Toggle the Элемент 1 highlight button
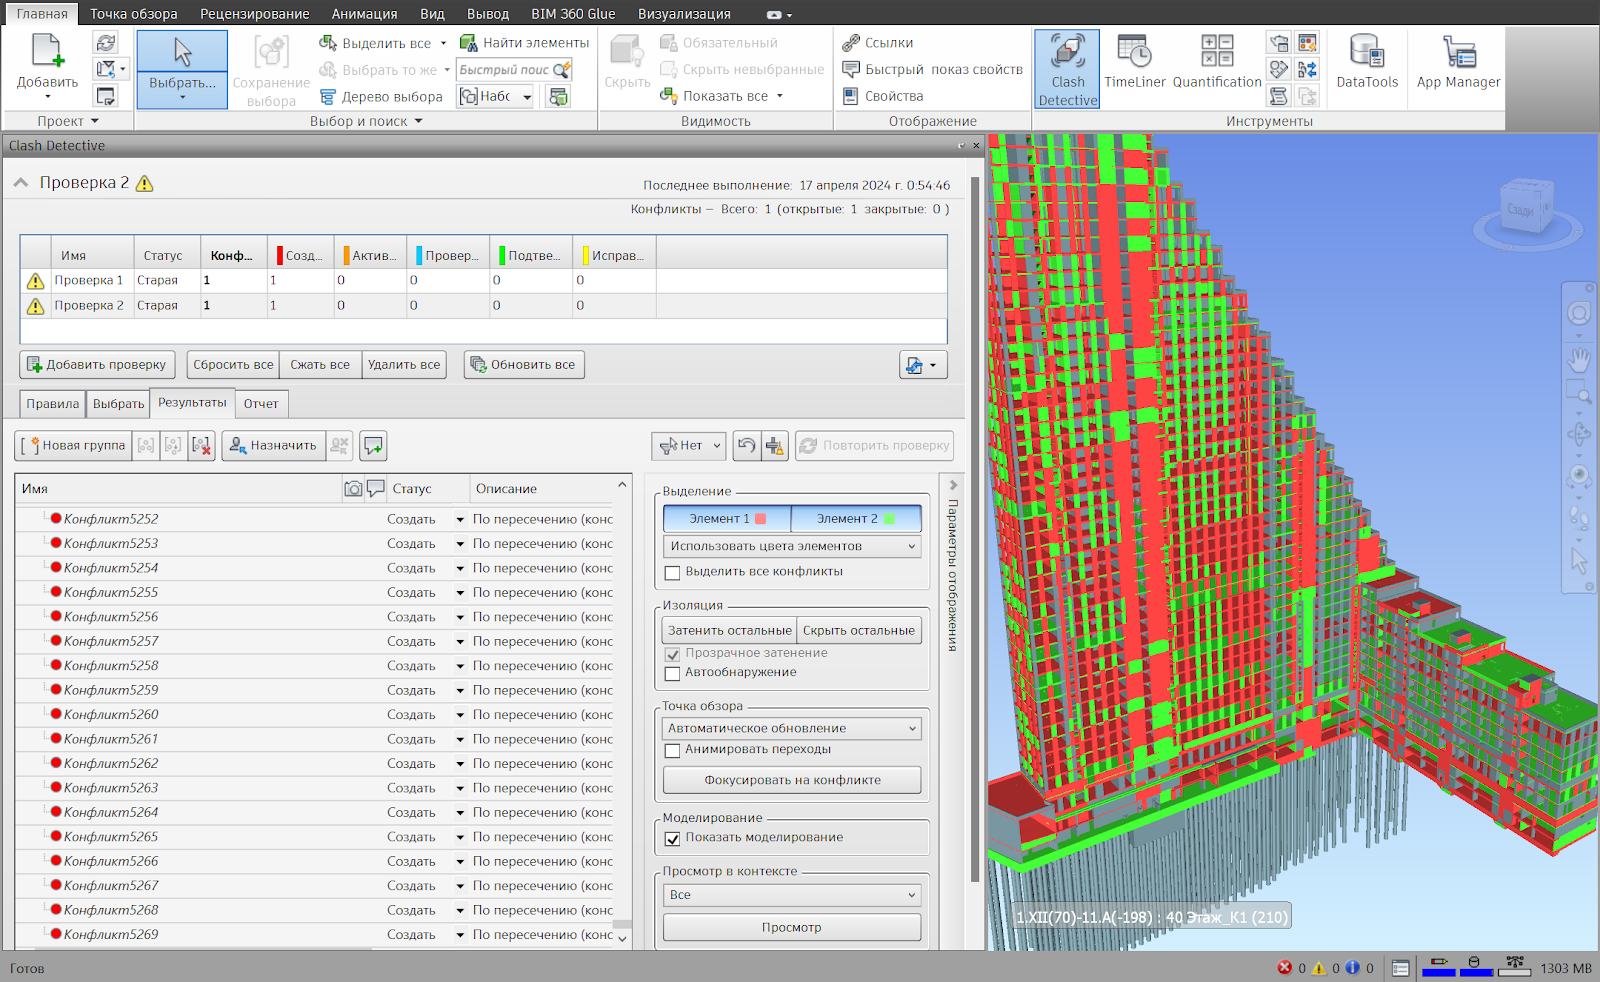The image size is (1600, 982). (727, 519)
